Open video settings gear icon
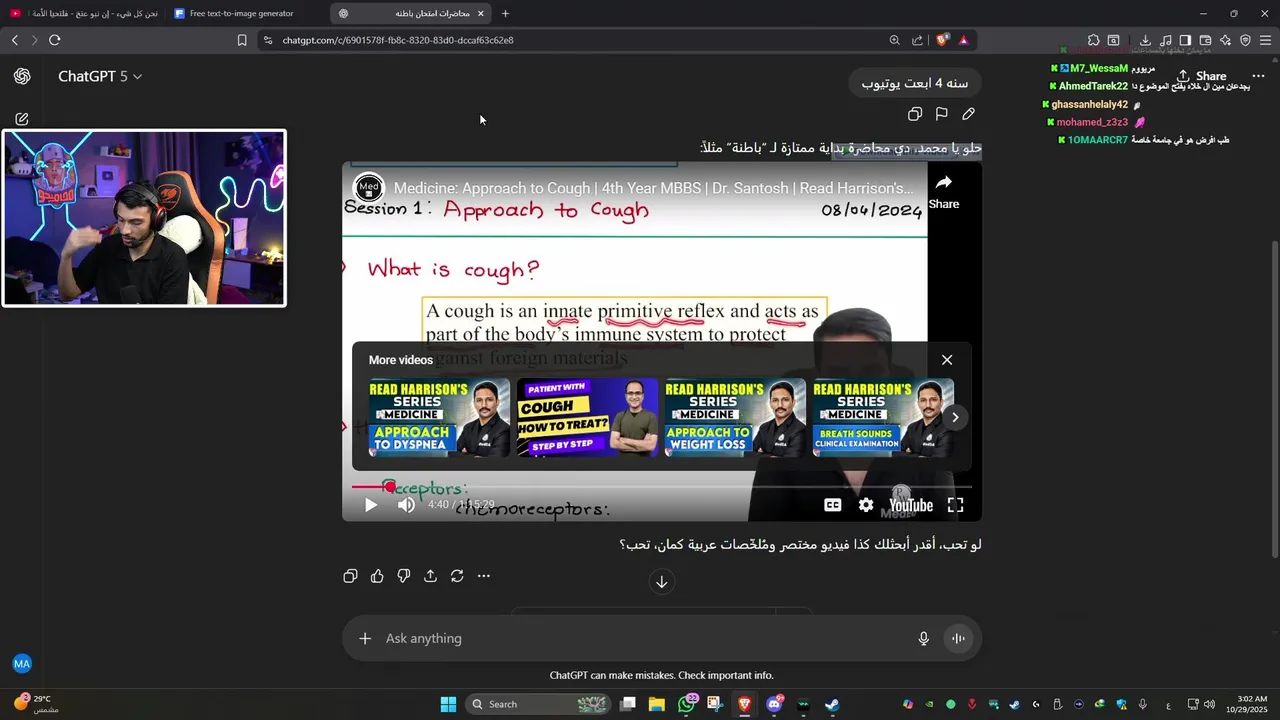Image resolution: width=1280 pixels, height=720 pixels. tap(866, 505)
